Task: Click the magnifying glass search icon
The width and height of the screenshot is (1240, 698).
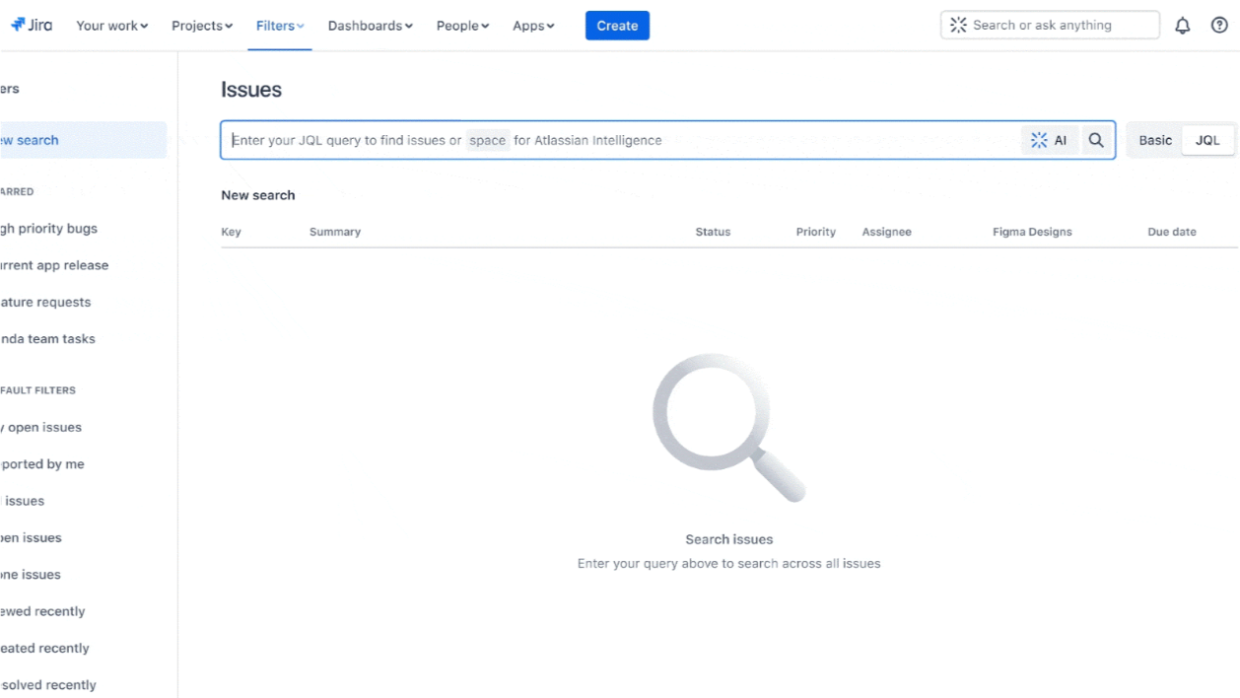Action: pos(1096,140)
